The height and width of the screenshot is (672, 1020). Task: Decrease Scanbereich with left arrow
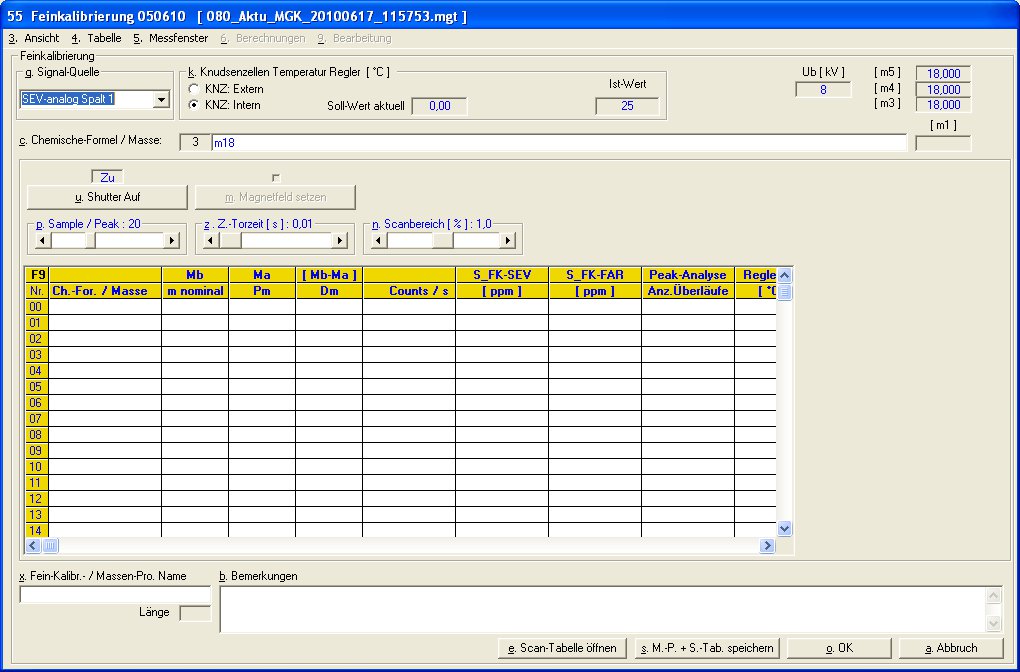tap(379, 241)
